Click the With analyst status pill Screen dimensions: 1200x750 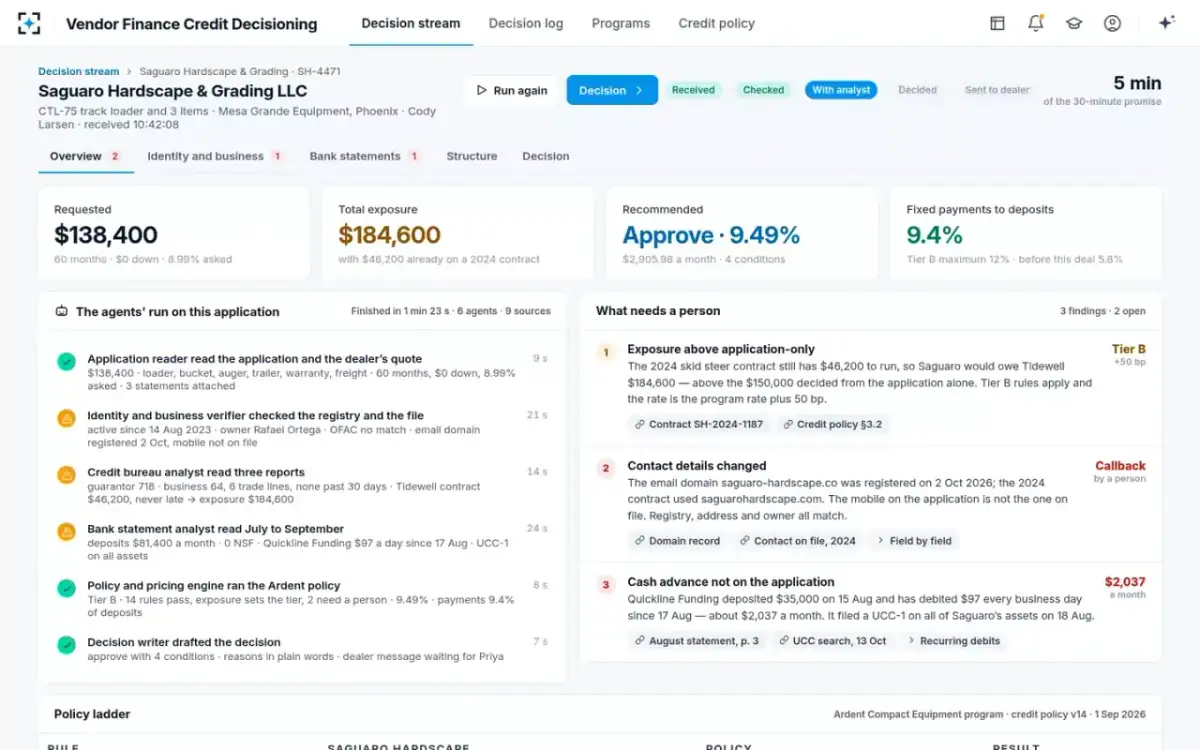point(841,90)
